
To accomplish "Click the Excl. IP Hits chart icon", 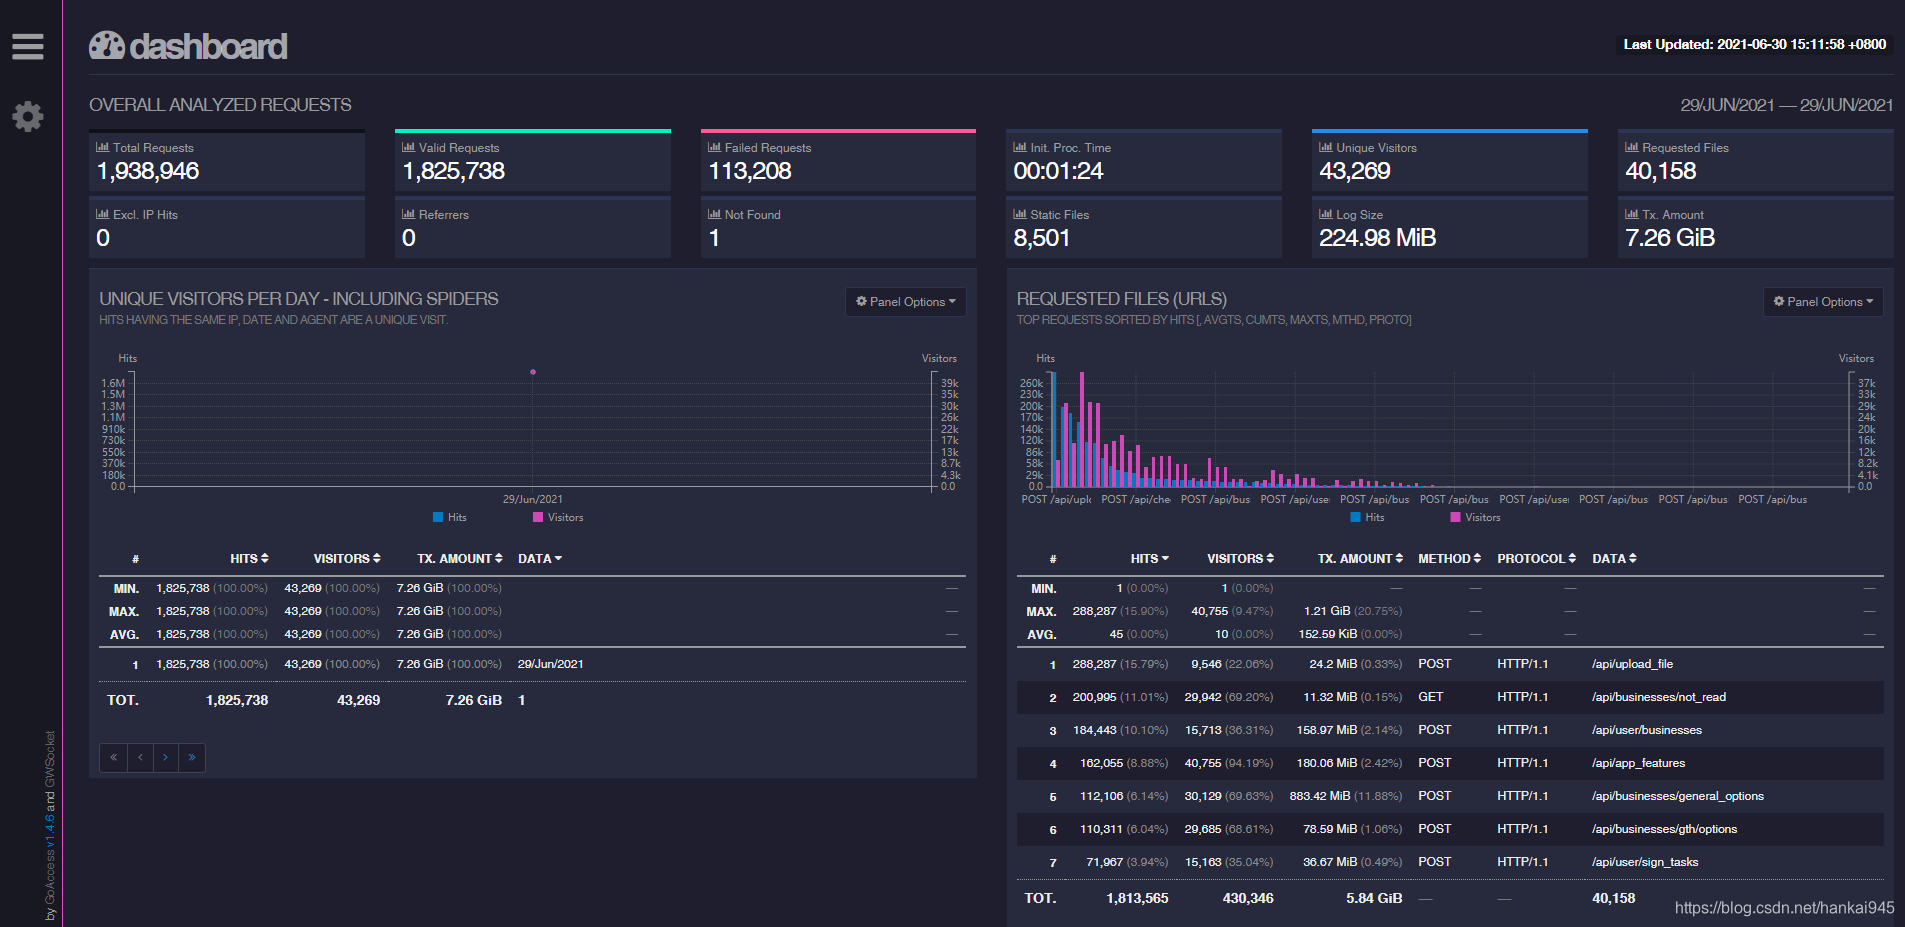I will 102,214.
